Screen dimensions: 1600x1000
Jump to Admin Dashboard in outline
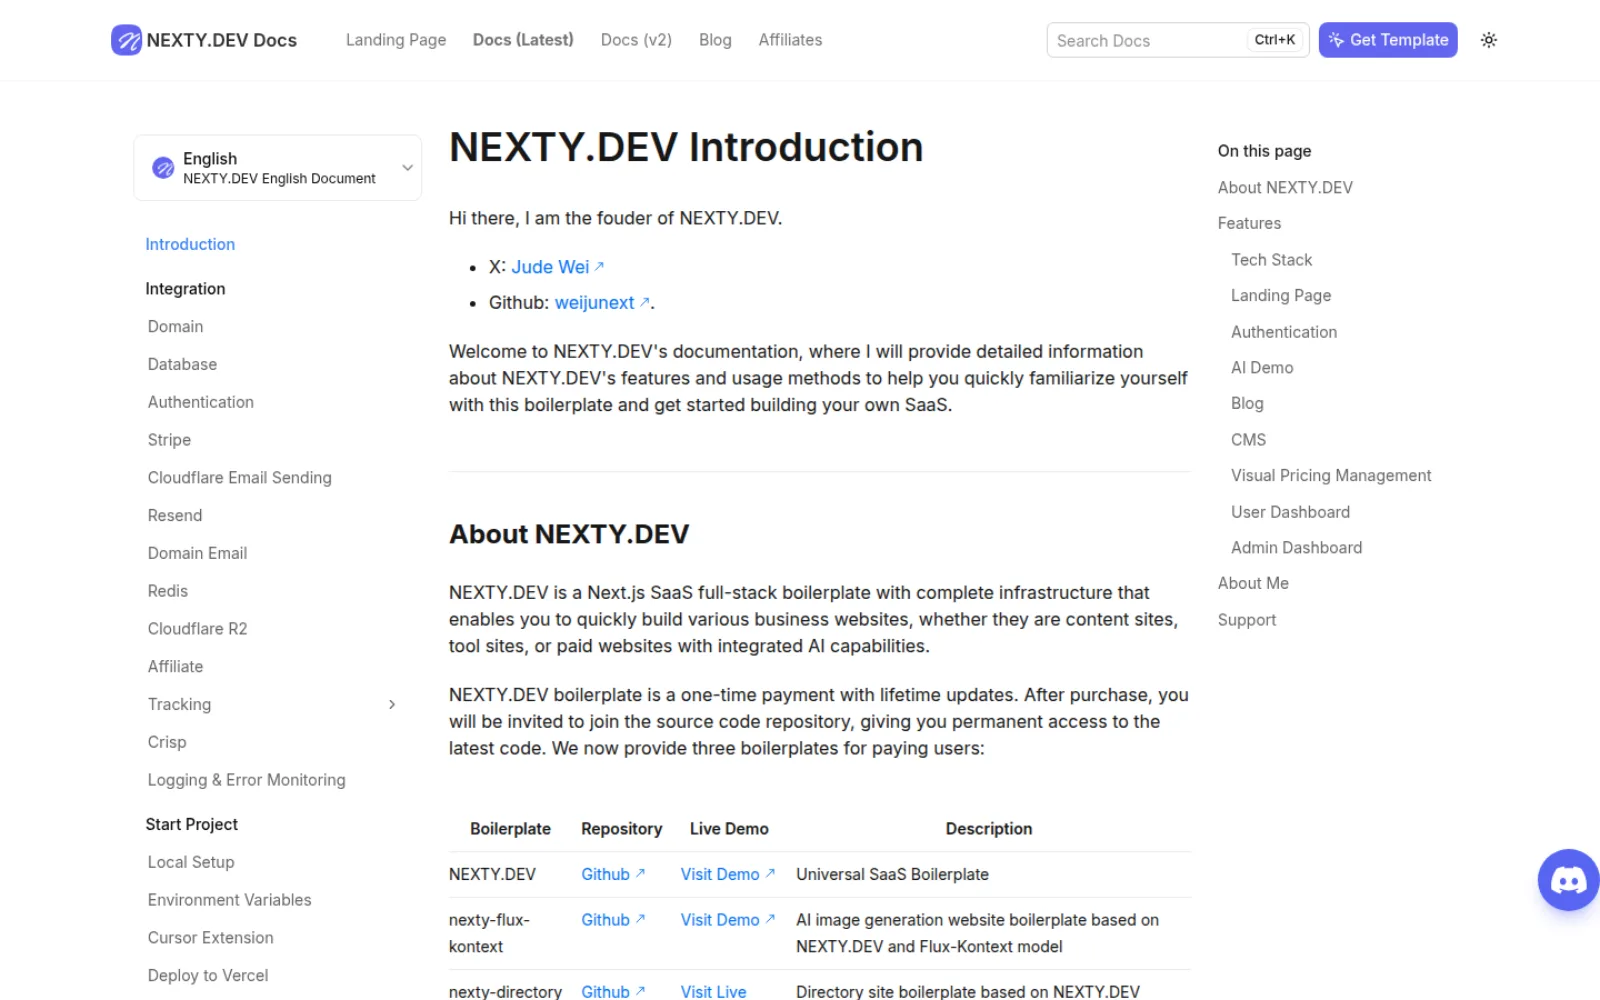click(x=1296, y=548)
